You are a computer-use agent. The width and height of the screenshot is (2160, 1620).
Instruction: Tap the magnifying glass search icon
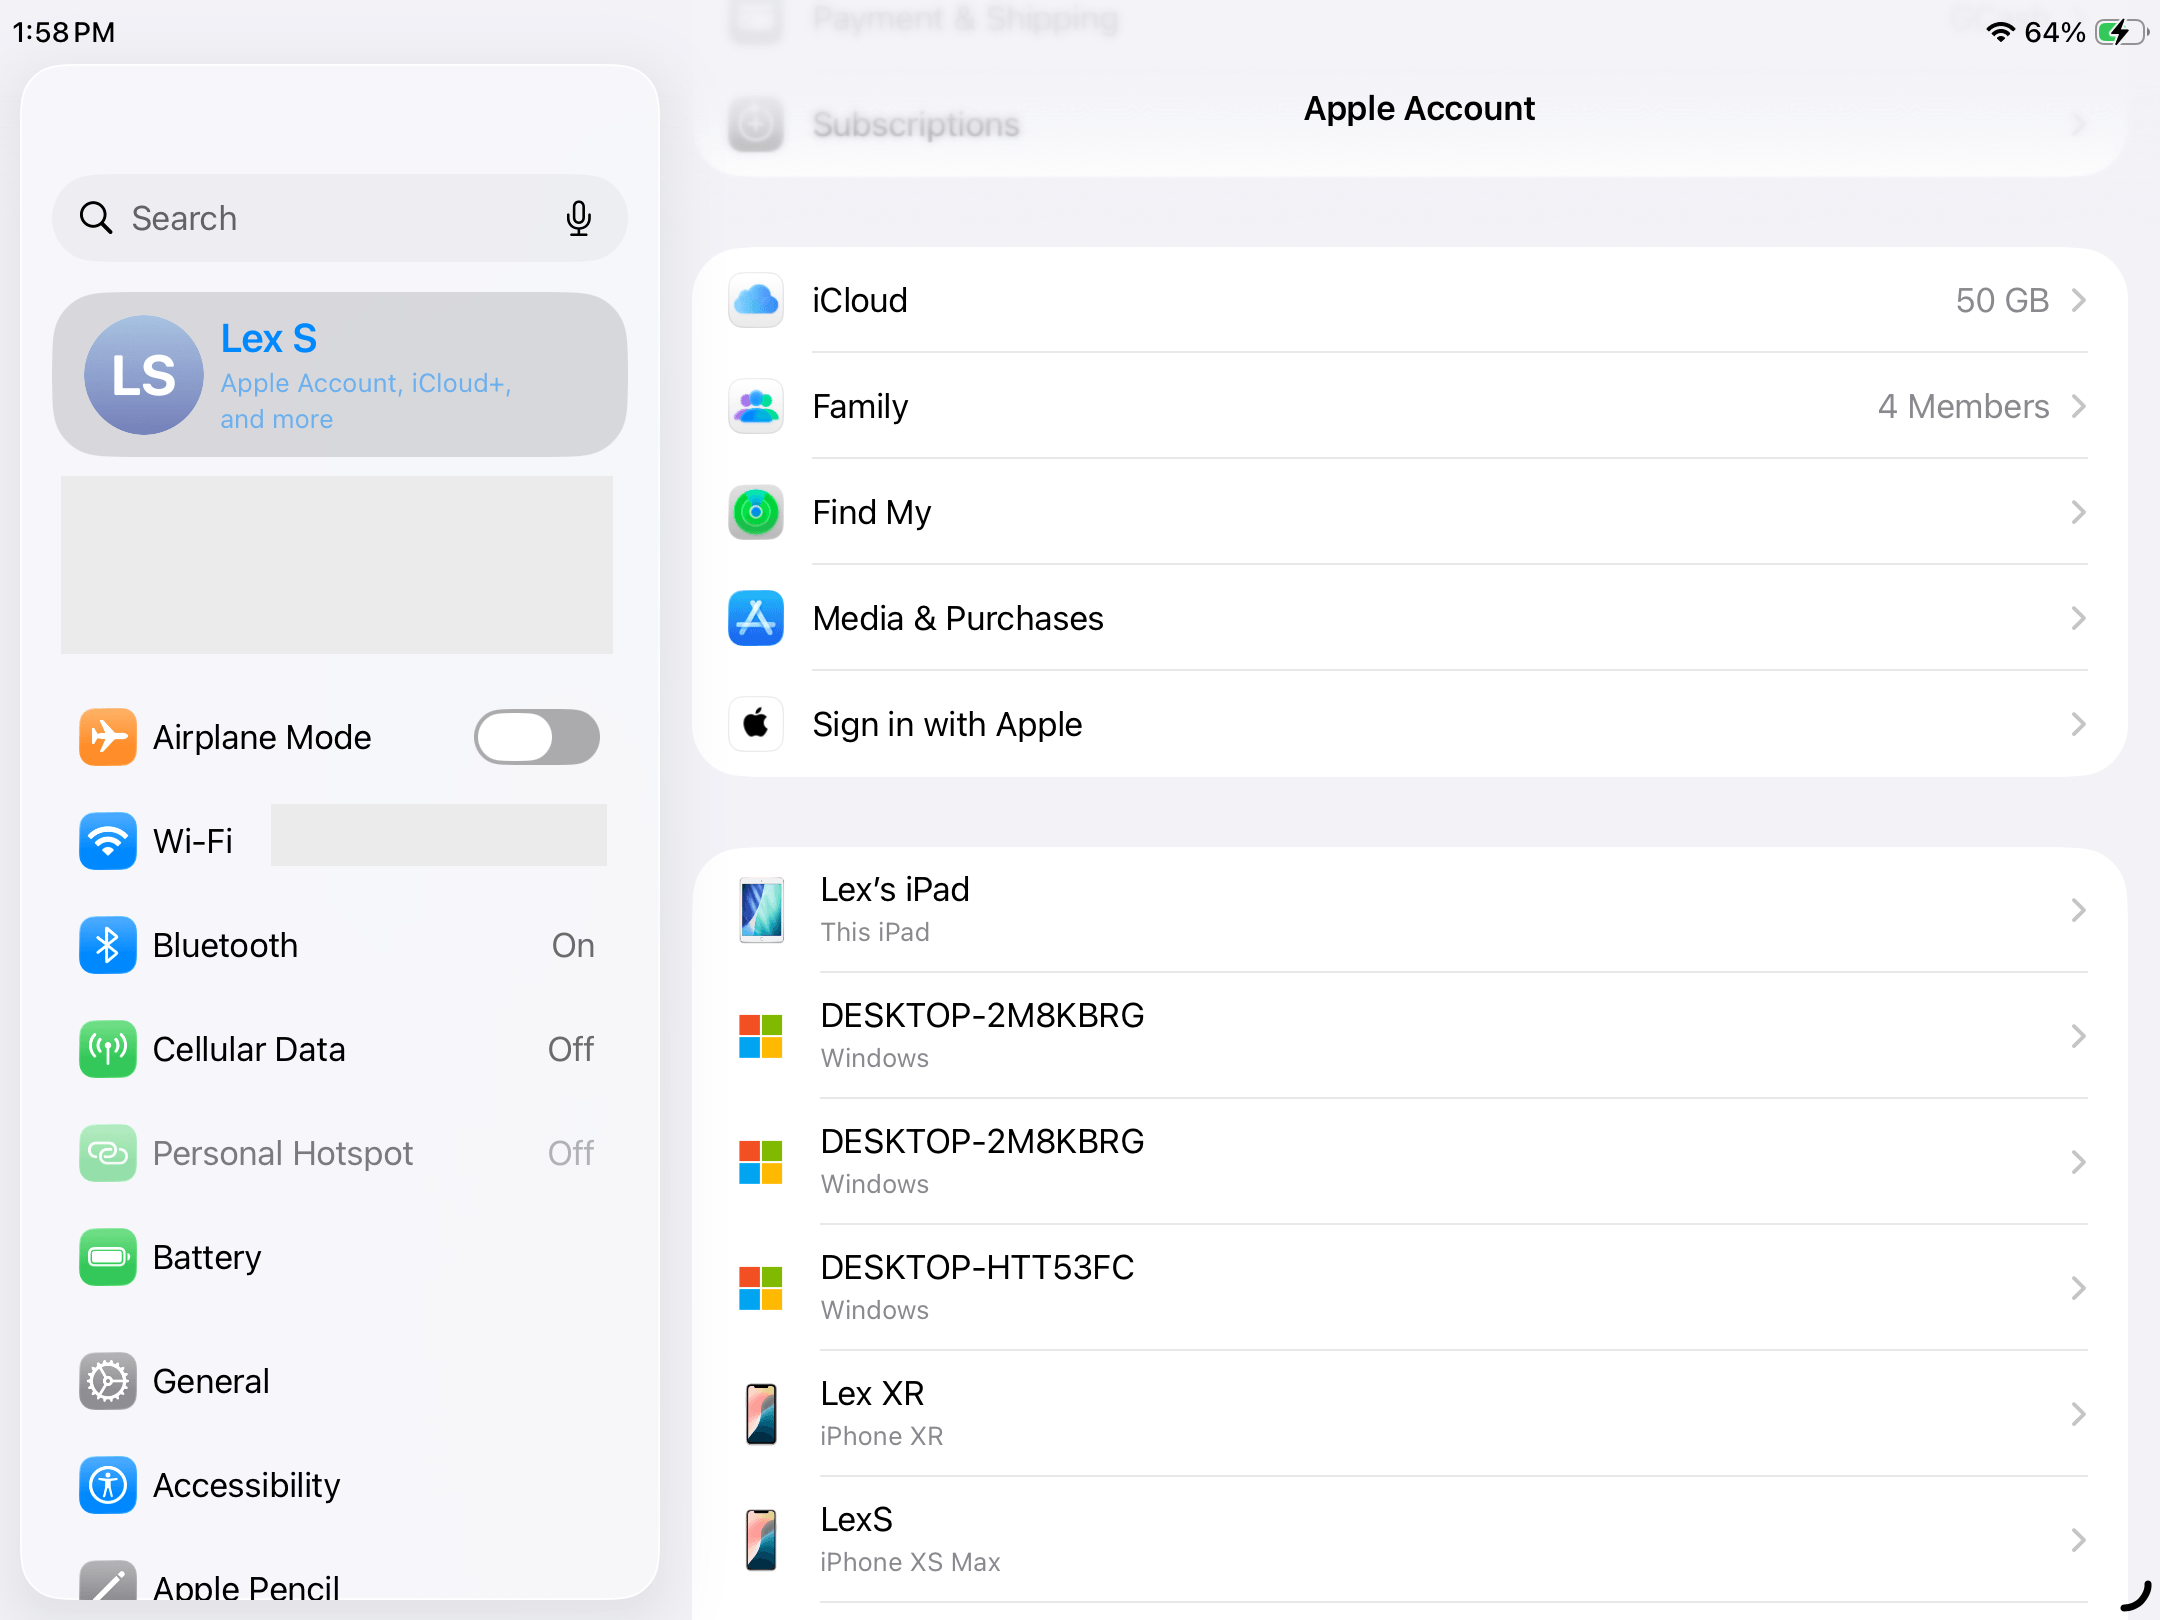[96, 218]
